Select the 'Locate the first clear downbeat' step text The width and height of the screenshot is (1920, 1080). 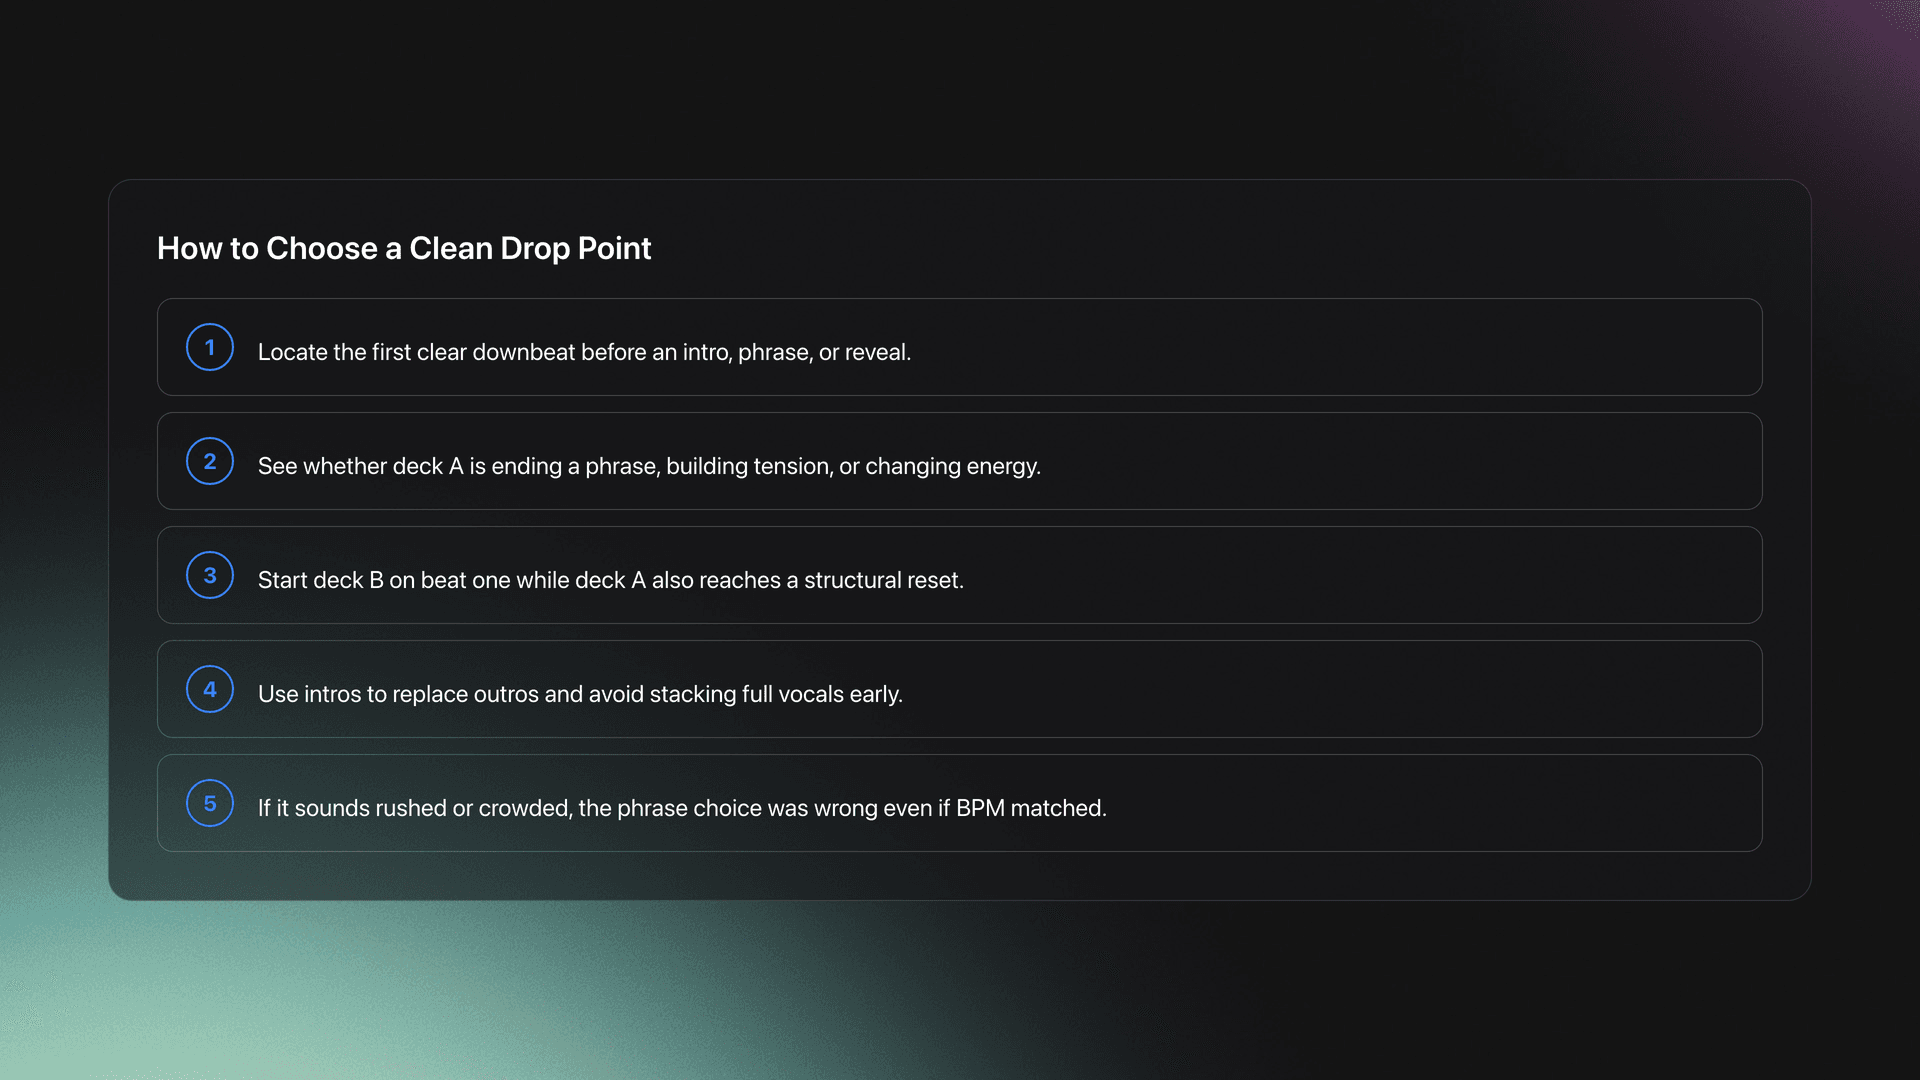pos(584,352)
